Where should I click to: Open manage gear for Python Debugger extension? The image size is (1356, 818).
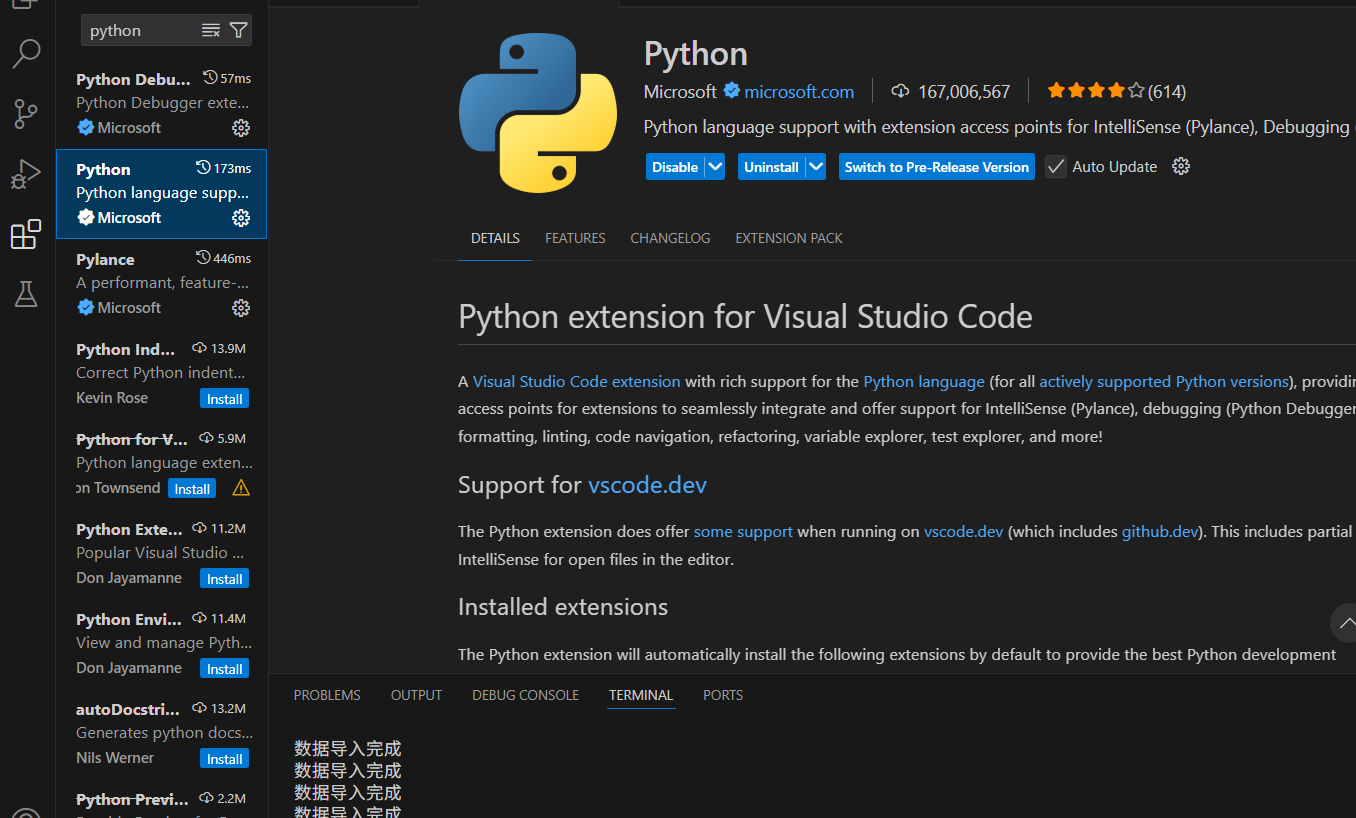pos(241,128)
